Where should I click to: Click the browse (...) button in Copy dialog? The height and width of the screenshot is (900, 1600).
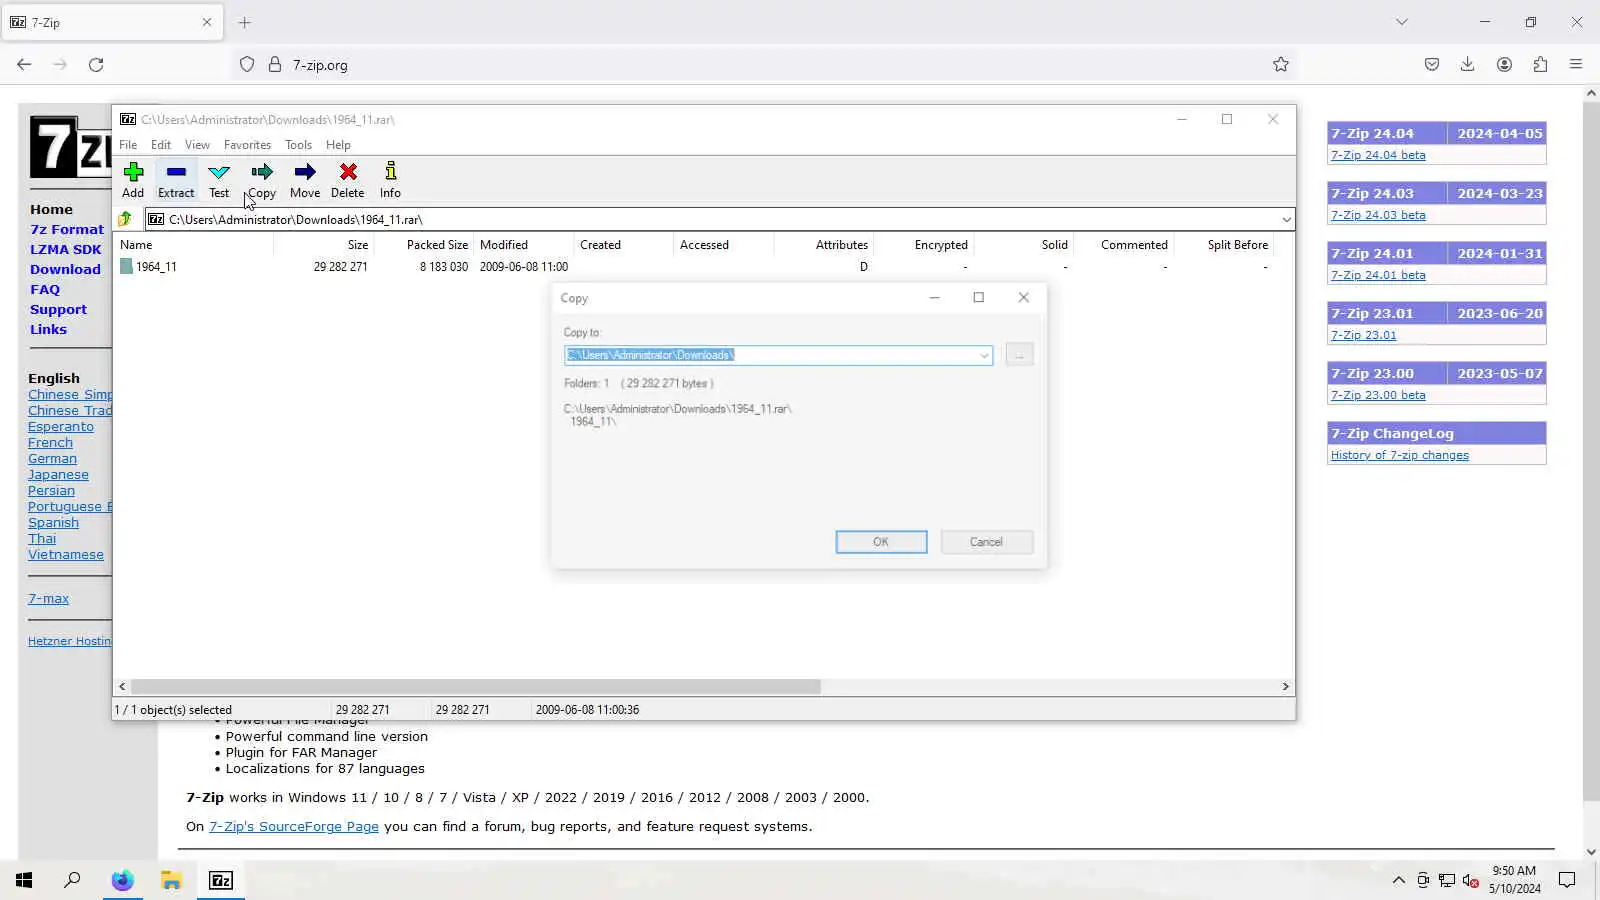1019,355
